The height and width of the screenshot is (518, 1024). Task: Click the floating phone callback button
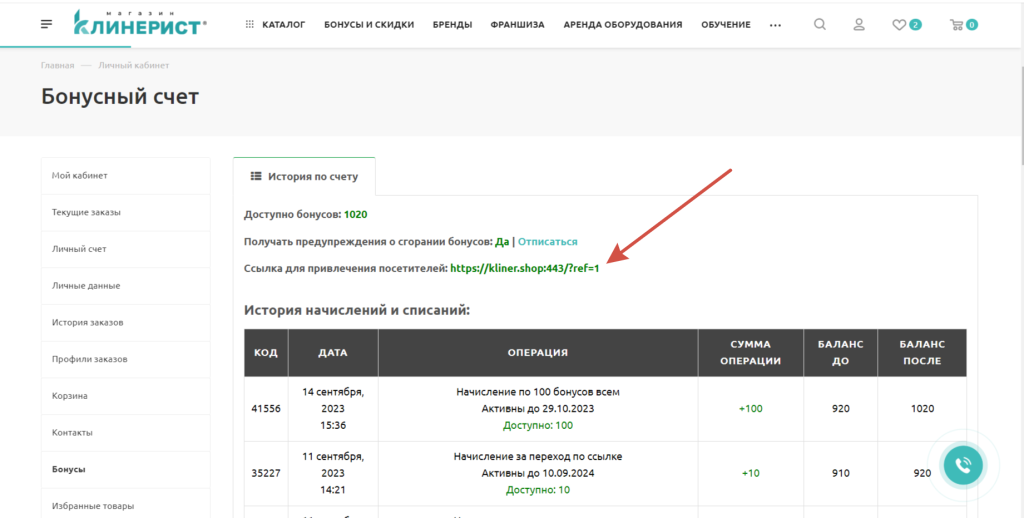click(x=963, y=465)
